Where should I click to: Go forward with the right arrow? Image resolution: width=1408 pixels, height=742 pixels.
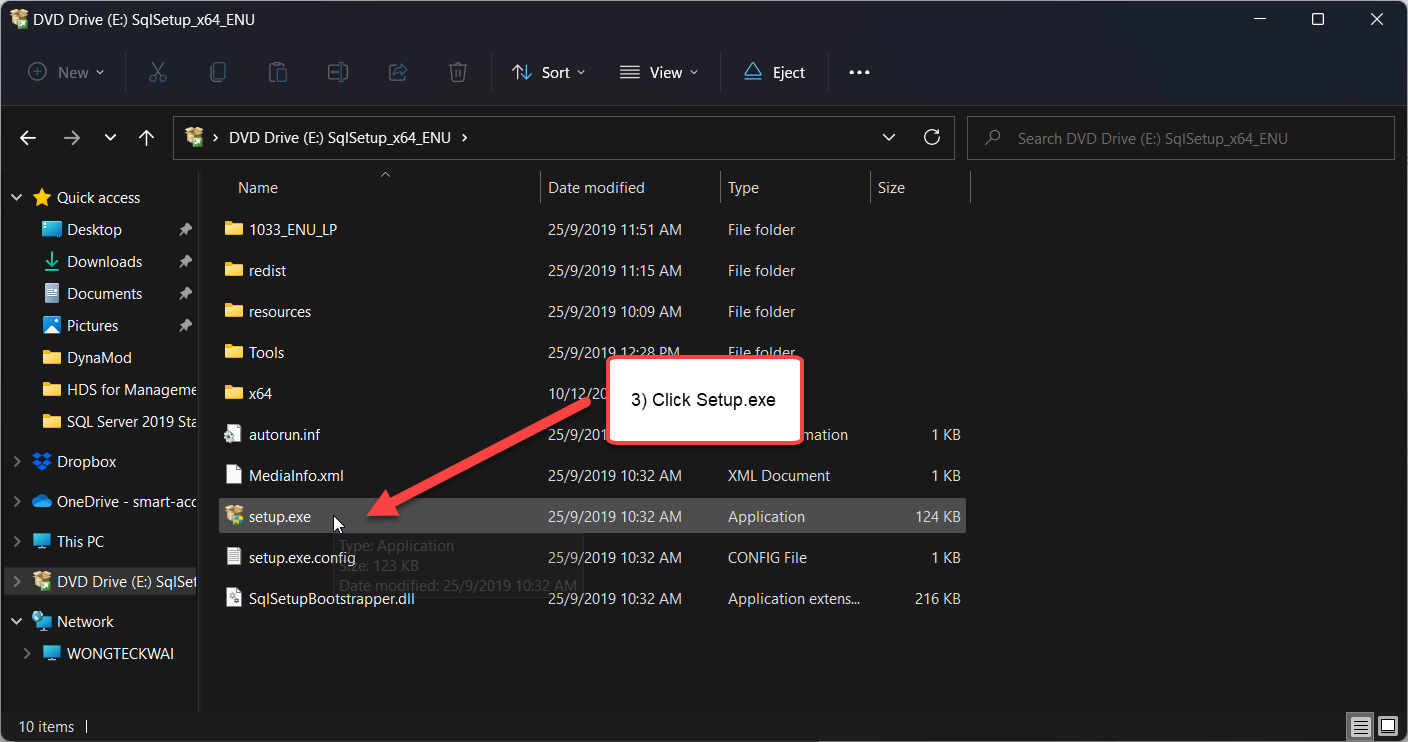(x=71, y=138)
